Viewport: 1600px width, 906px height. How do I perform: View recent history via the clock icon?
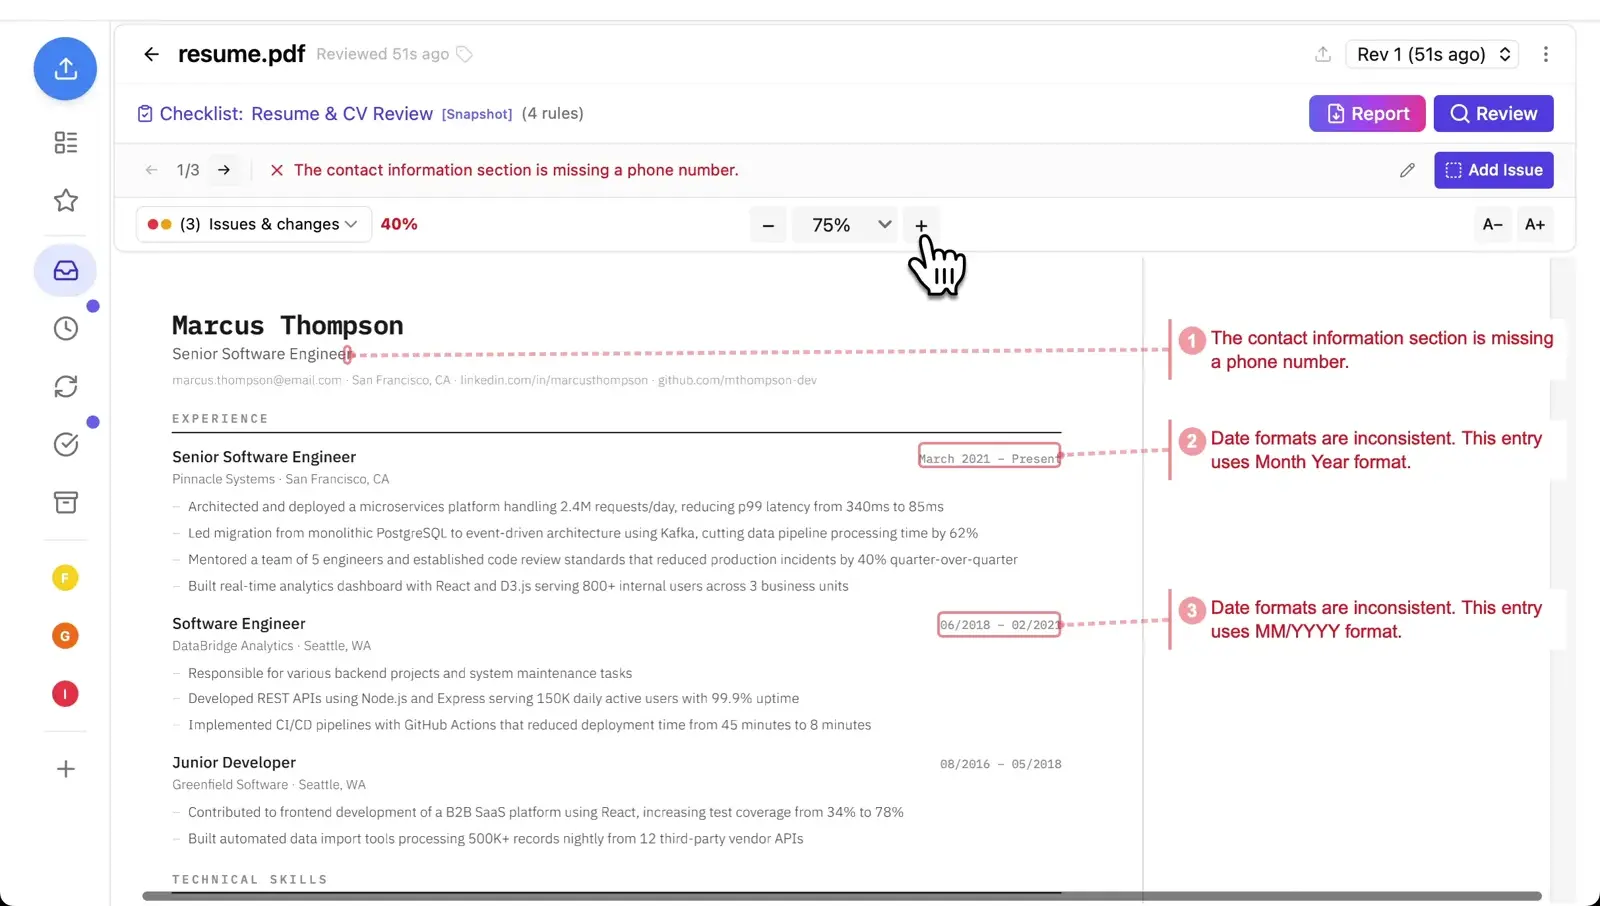[64, 328]
